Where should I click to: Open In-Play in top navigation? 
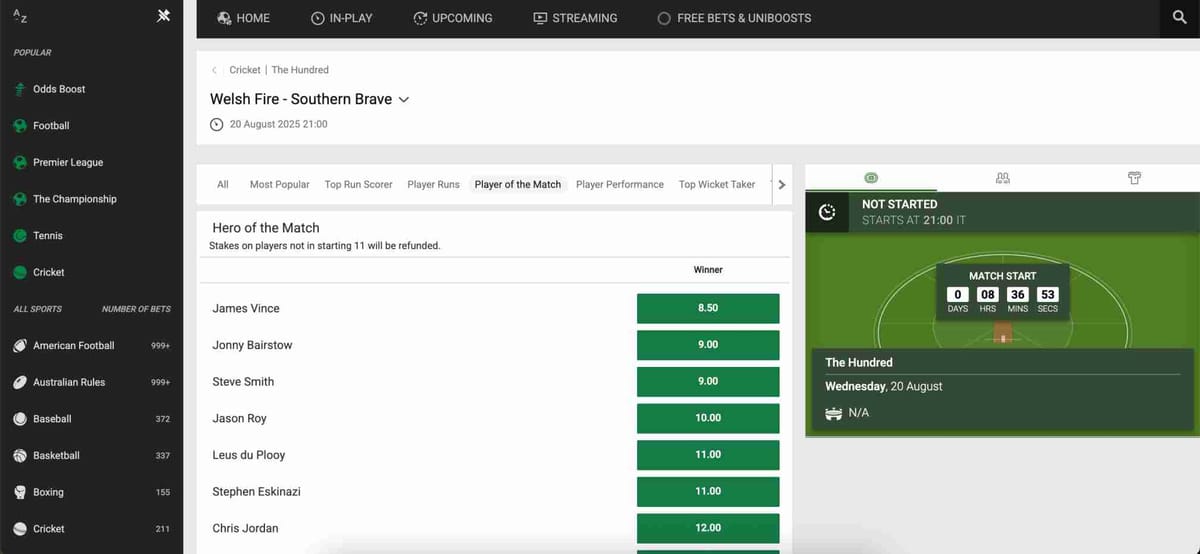click(x=342, y=18)
